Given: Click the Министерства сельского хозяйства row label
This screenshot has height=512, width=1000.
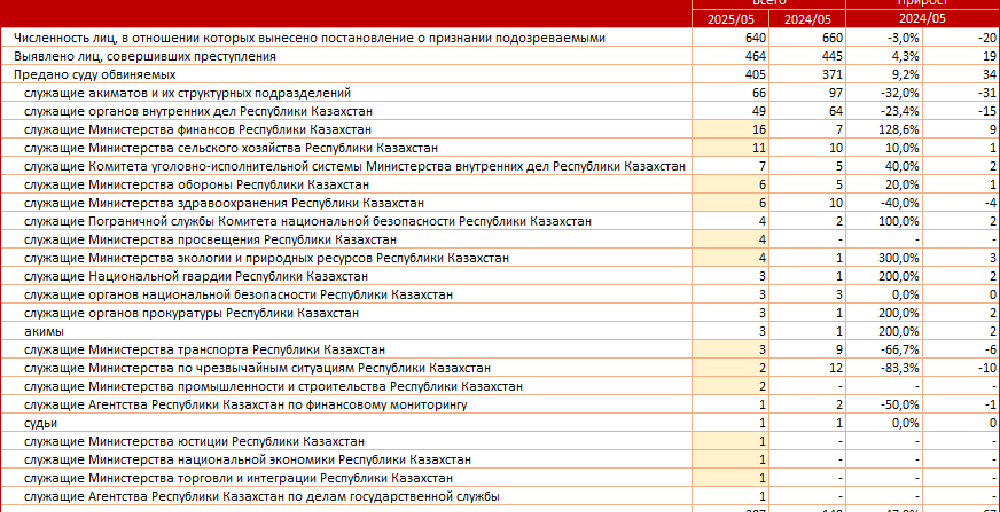Looking at the screenshot, I should (231, 149).
